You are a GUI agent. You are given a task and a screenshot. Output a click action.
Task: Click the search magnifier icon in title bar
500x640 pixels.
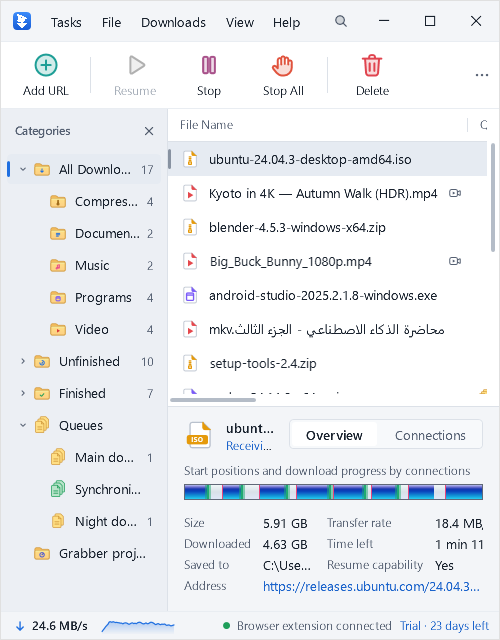341,21
